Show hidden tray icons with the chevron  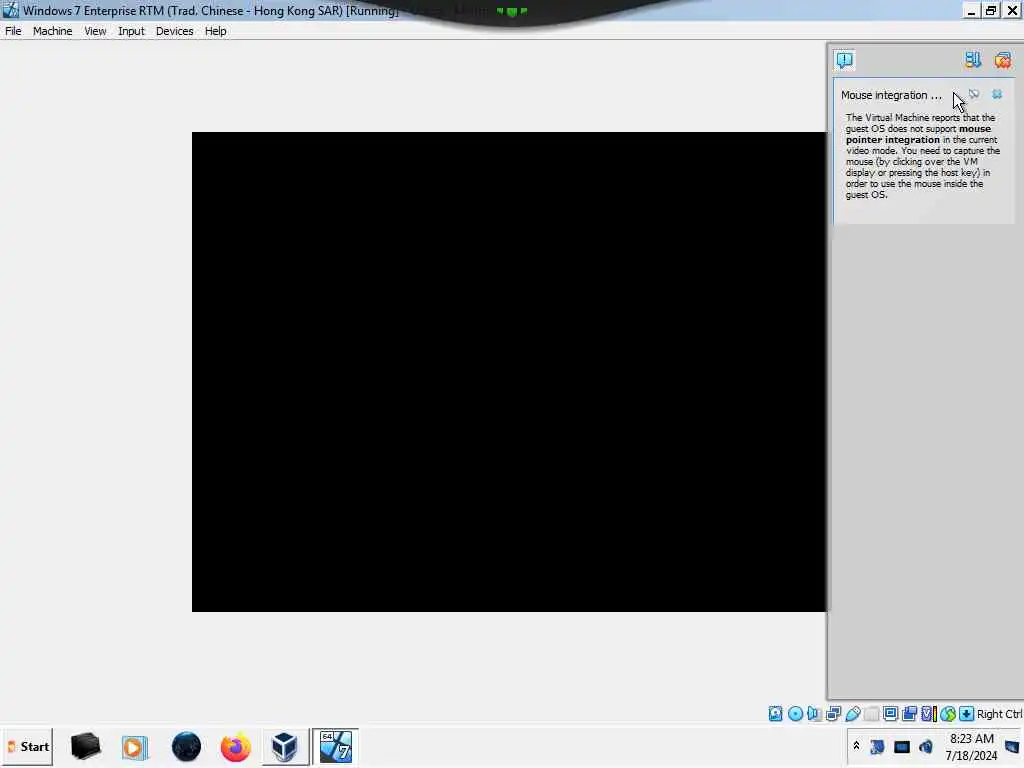pos(856,746)
